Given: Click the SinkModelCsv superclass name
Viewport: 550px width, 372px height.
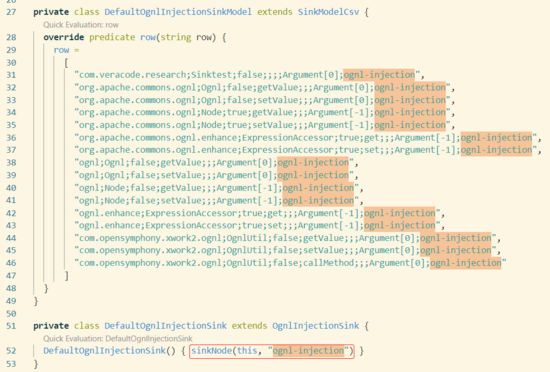Looking at the screenshot, I should coord(328,12).
